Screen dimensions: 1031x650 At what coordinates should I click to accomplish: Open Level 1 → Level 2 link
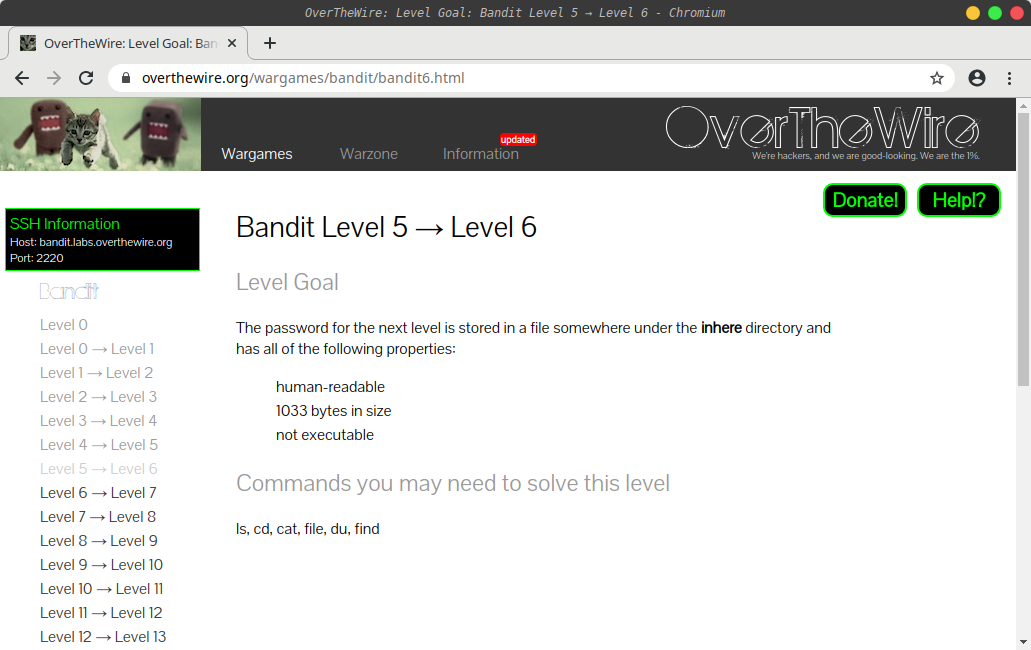(96, 373)
